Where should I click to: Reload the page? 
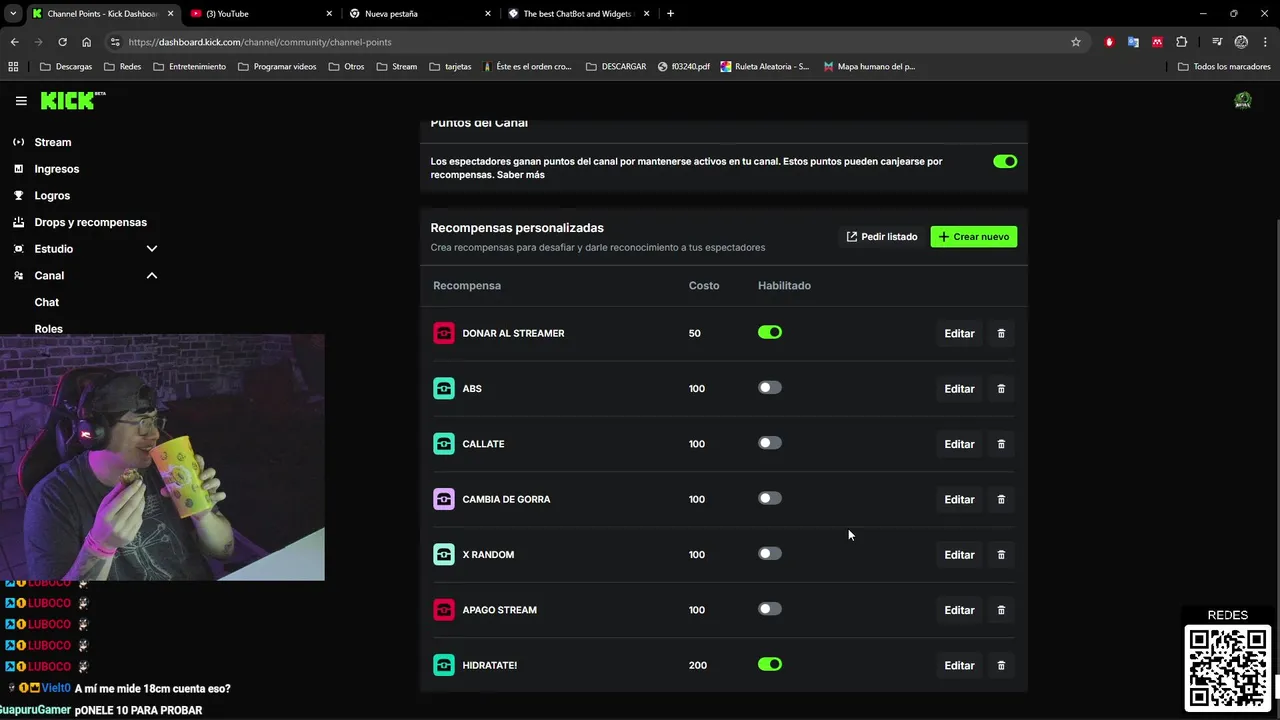(x=62, y=42)
